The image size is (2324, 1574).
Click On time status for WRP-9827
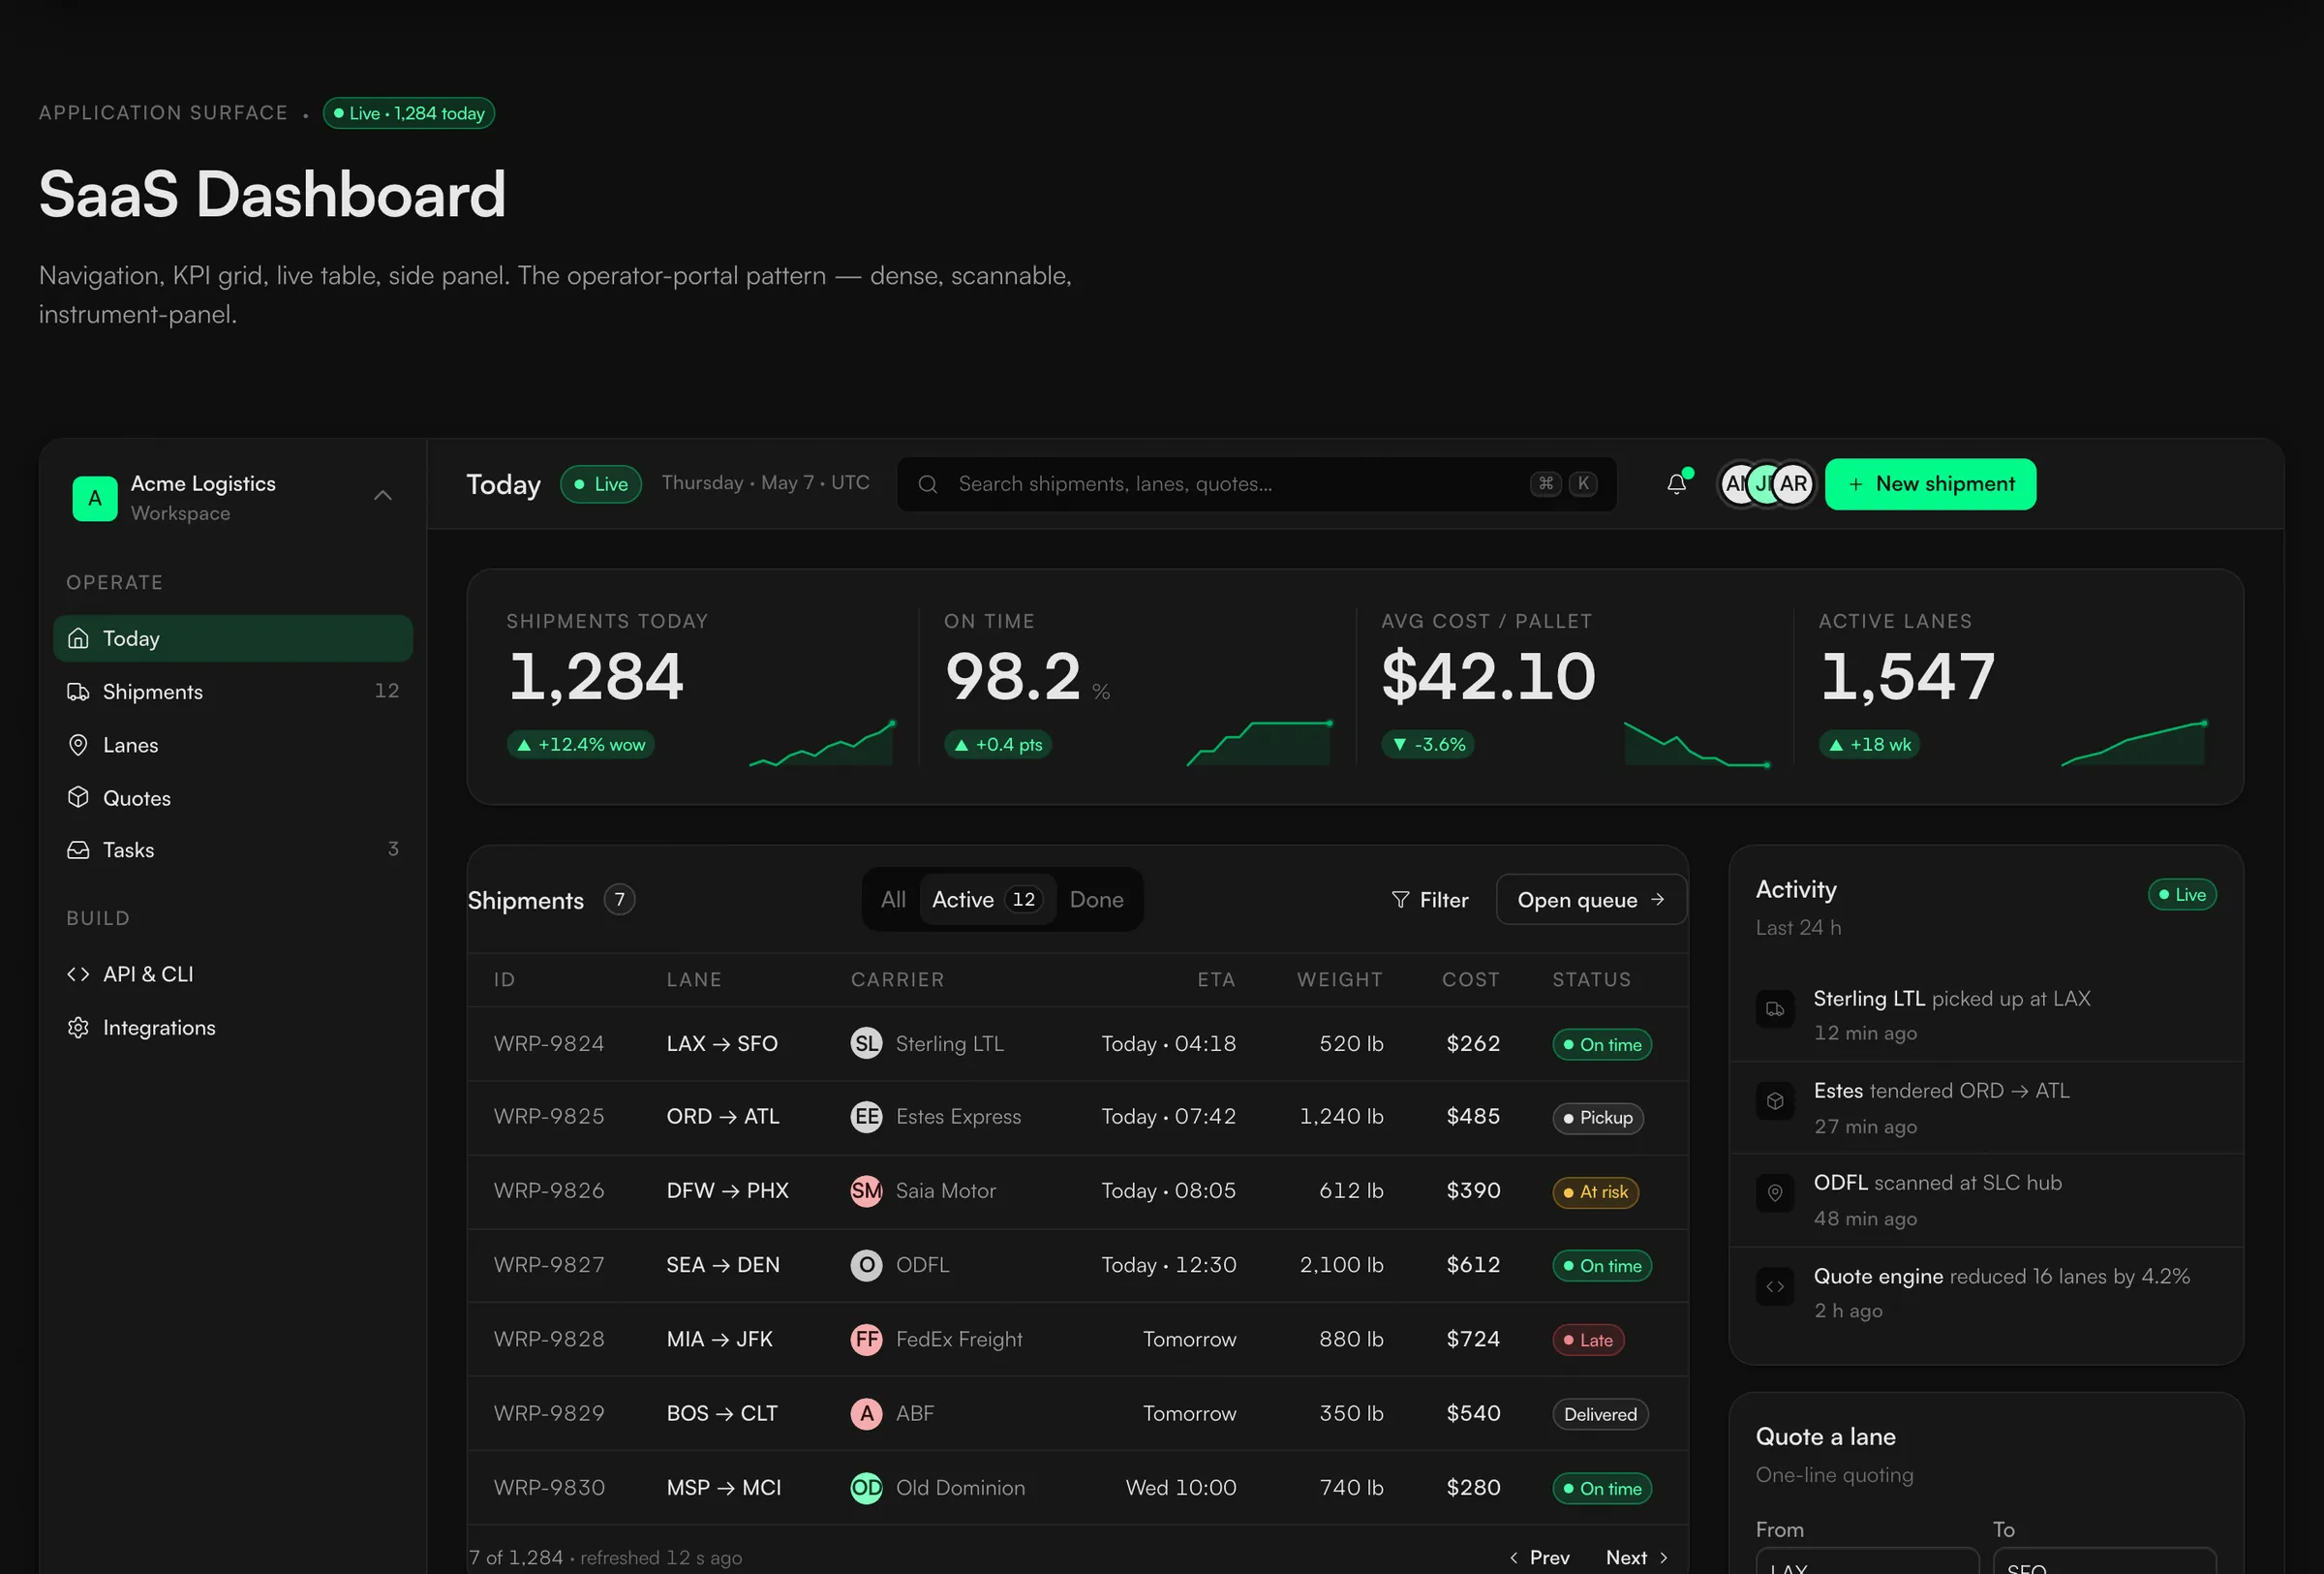pyautogui.click(x=1601, y=1265)
